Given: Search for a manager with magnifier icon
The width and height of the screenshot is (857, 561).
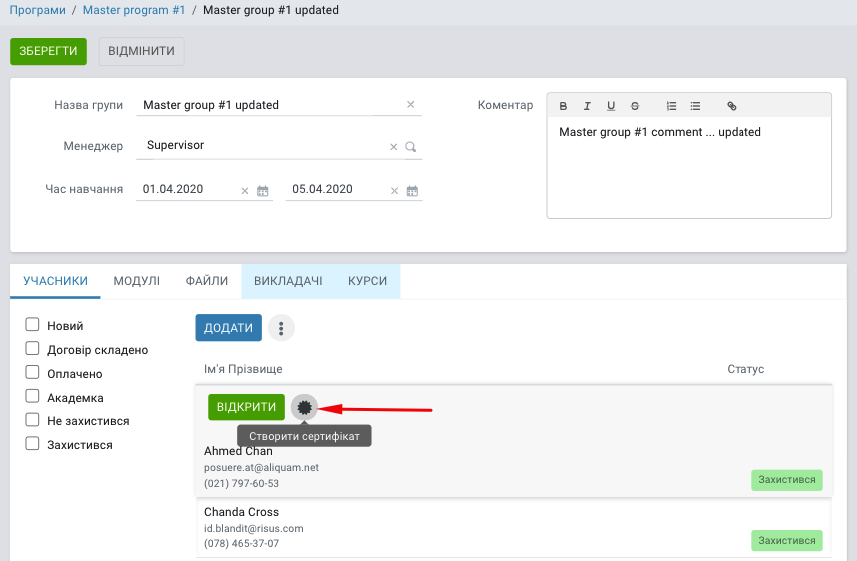Looking at the screenshot, I should (410, 147).
